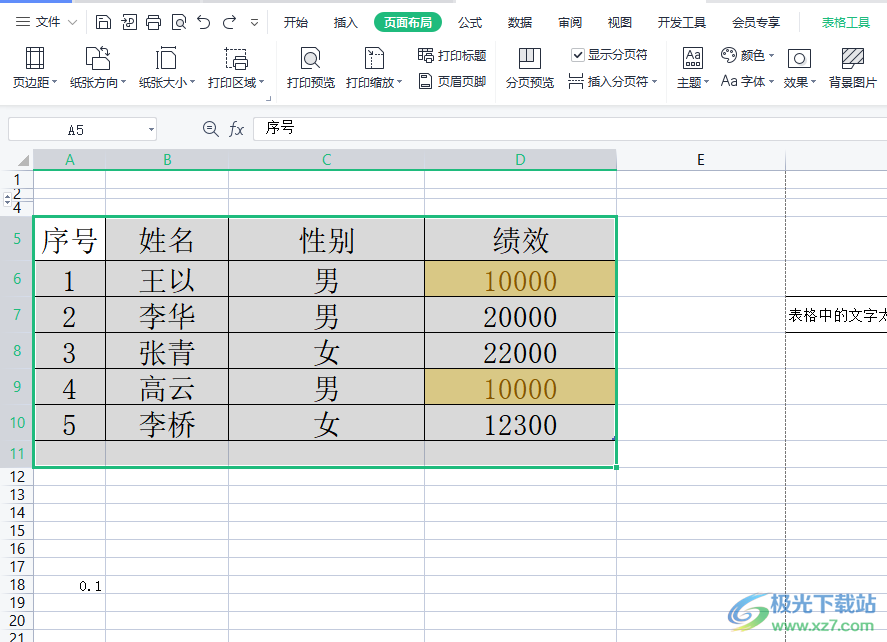Click cell containing 12300

[520, 423]
